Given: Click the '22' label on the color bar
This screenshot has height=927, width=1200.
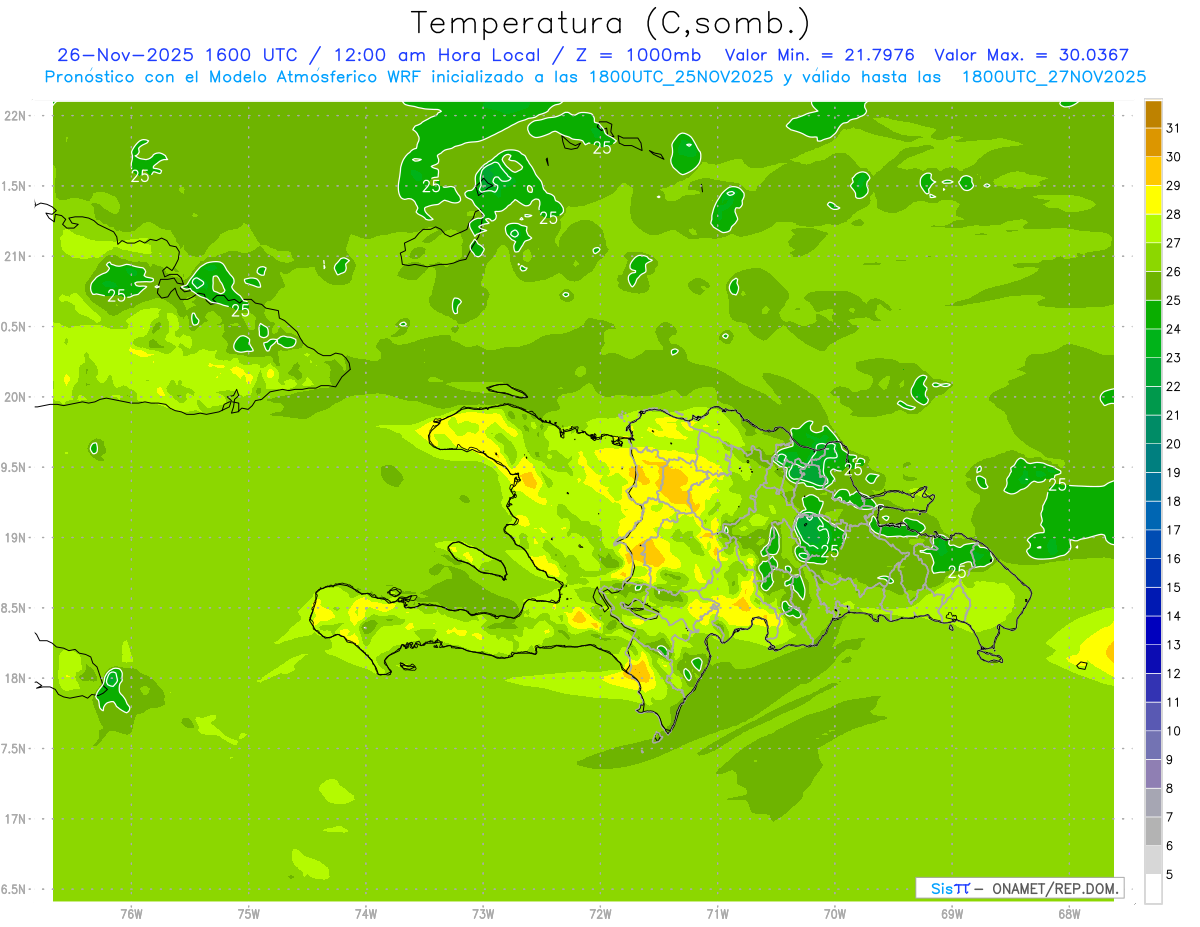Looking at the screenshot, I should pos(1174,387).
